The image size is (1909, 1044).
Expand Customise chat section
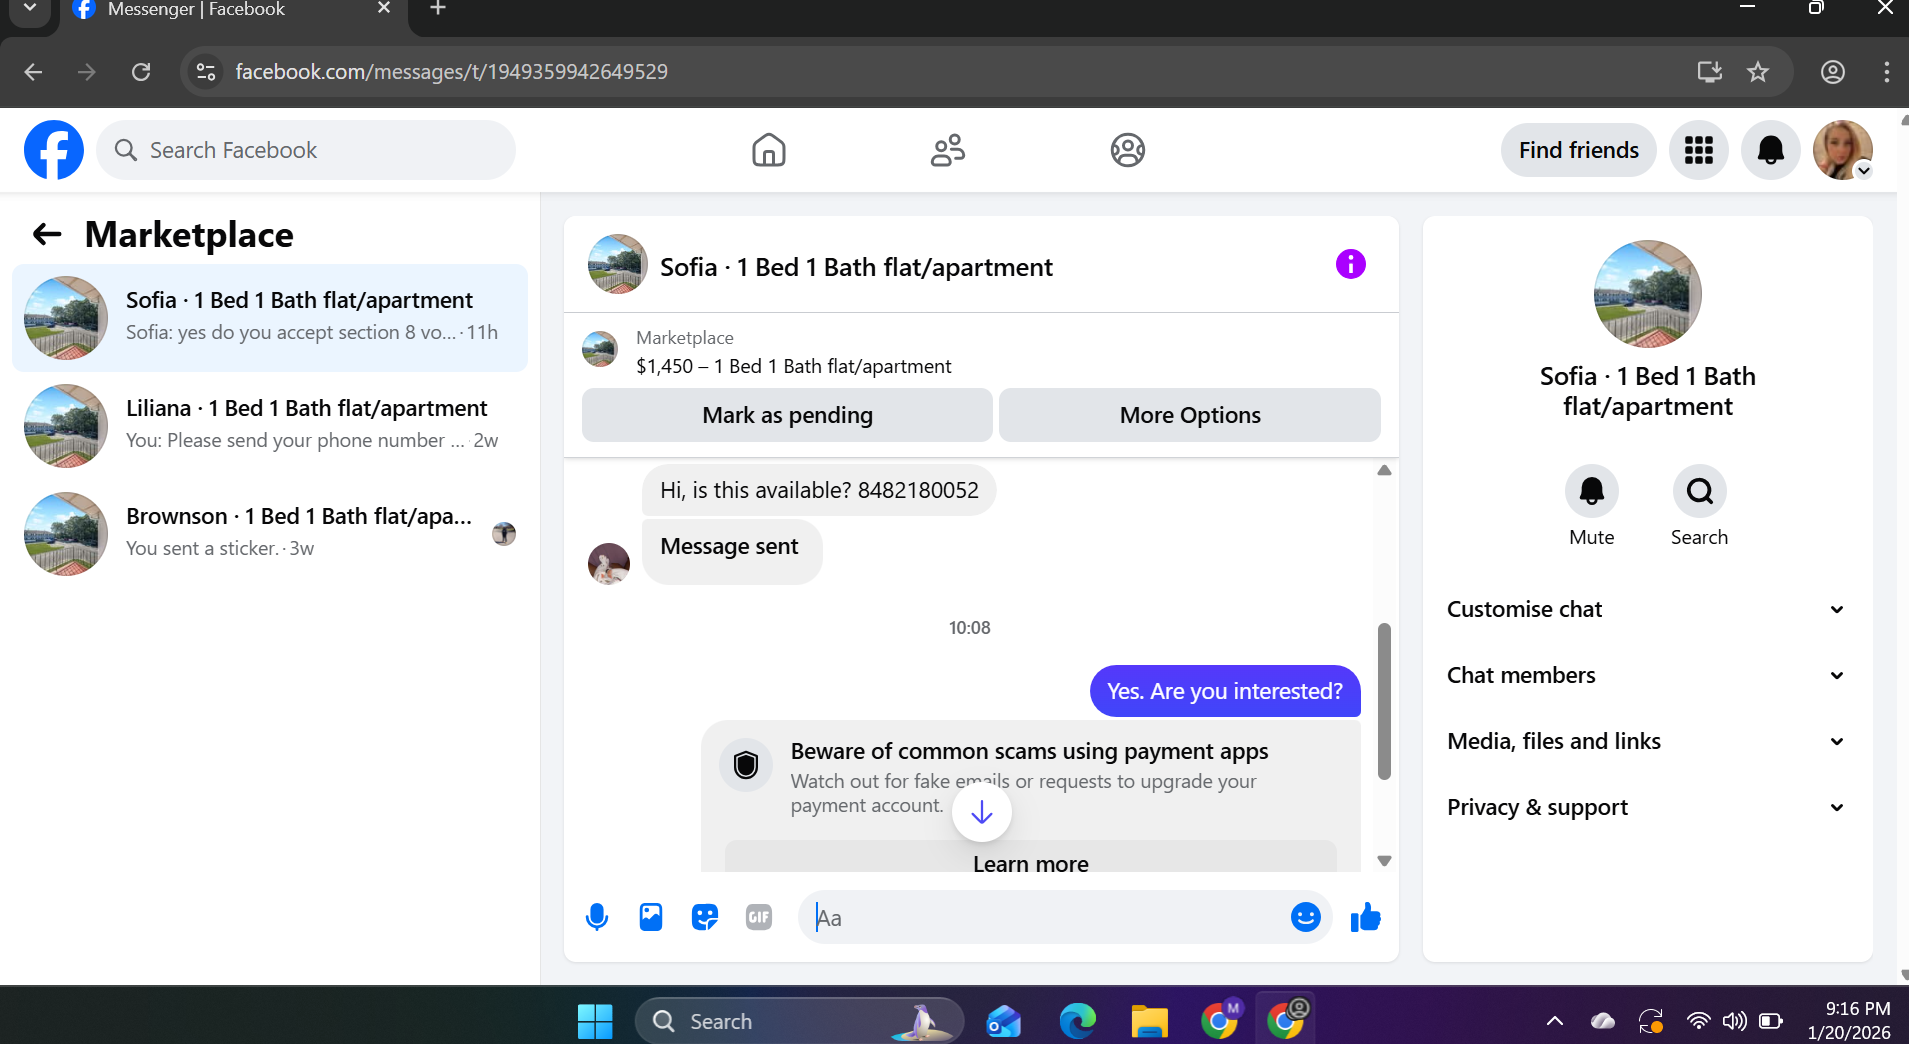point(1647,609)
